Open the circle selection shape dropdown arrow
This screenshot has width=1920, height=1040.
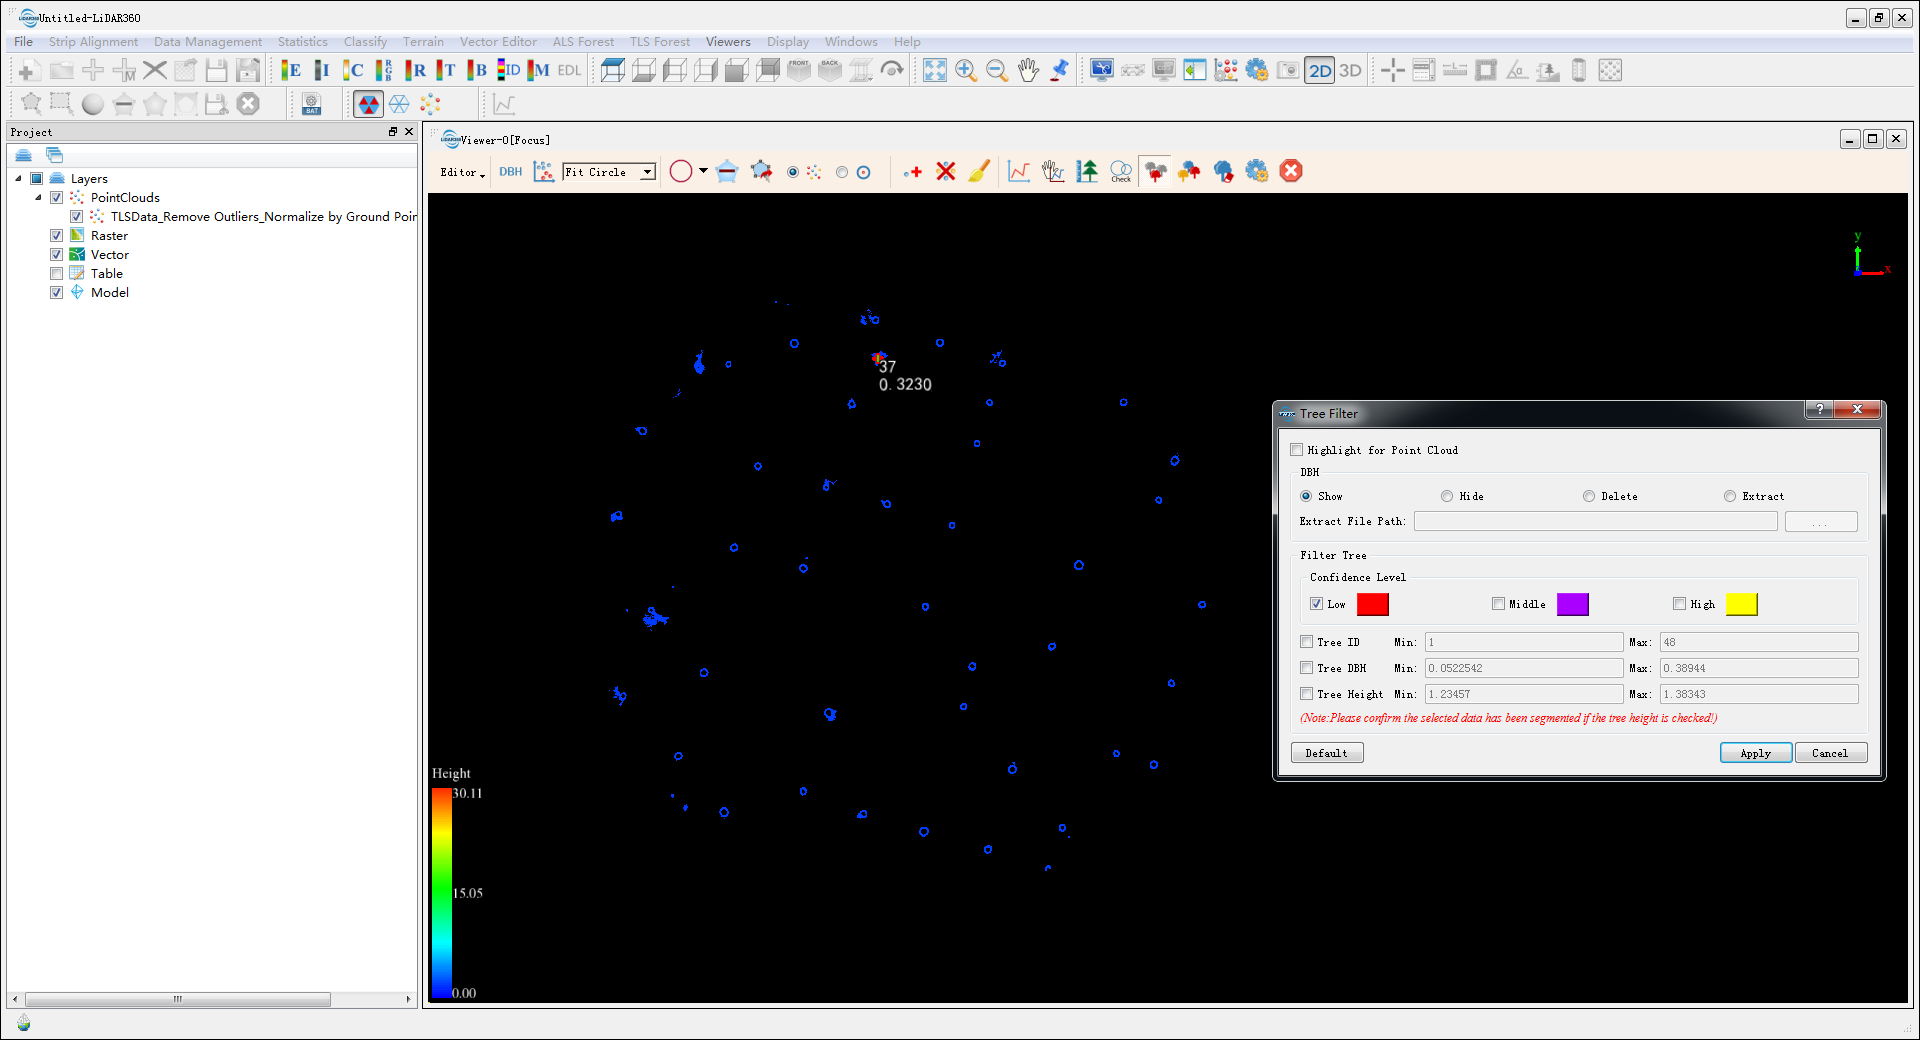click(703, 171)
